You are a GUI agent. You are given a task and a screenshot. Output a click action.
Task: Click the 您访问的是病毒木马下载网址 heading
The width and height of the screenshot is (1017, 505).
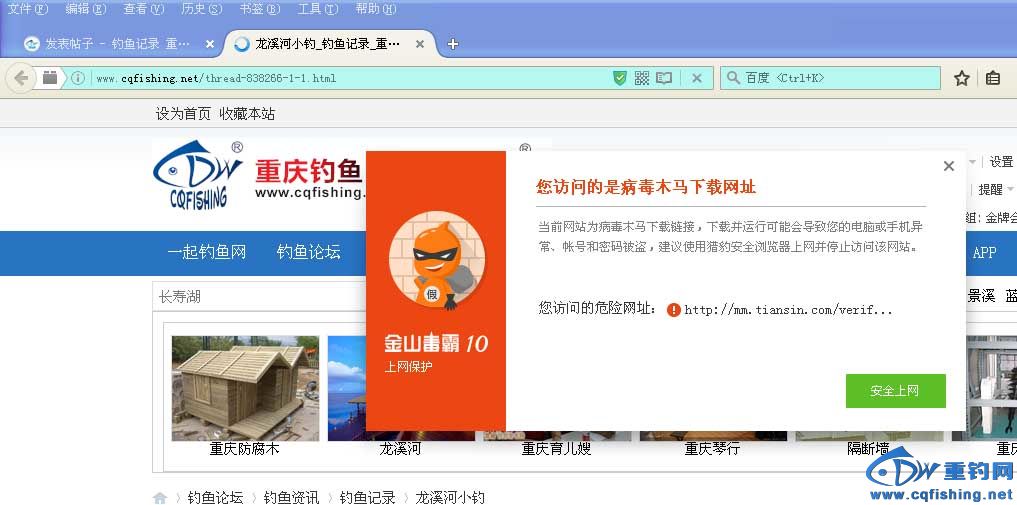tap(646, 187)
